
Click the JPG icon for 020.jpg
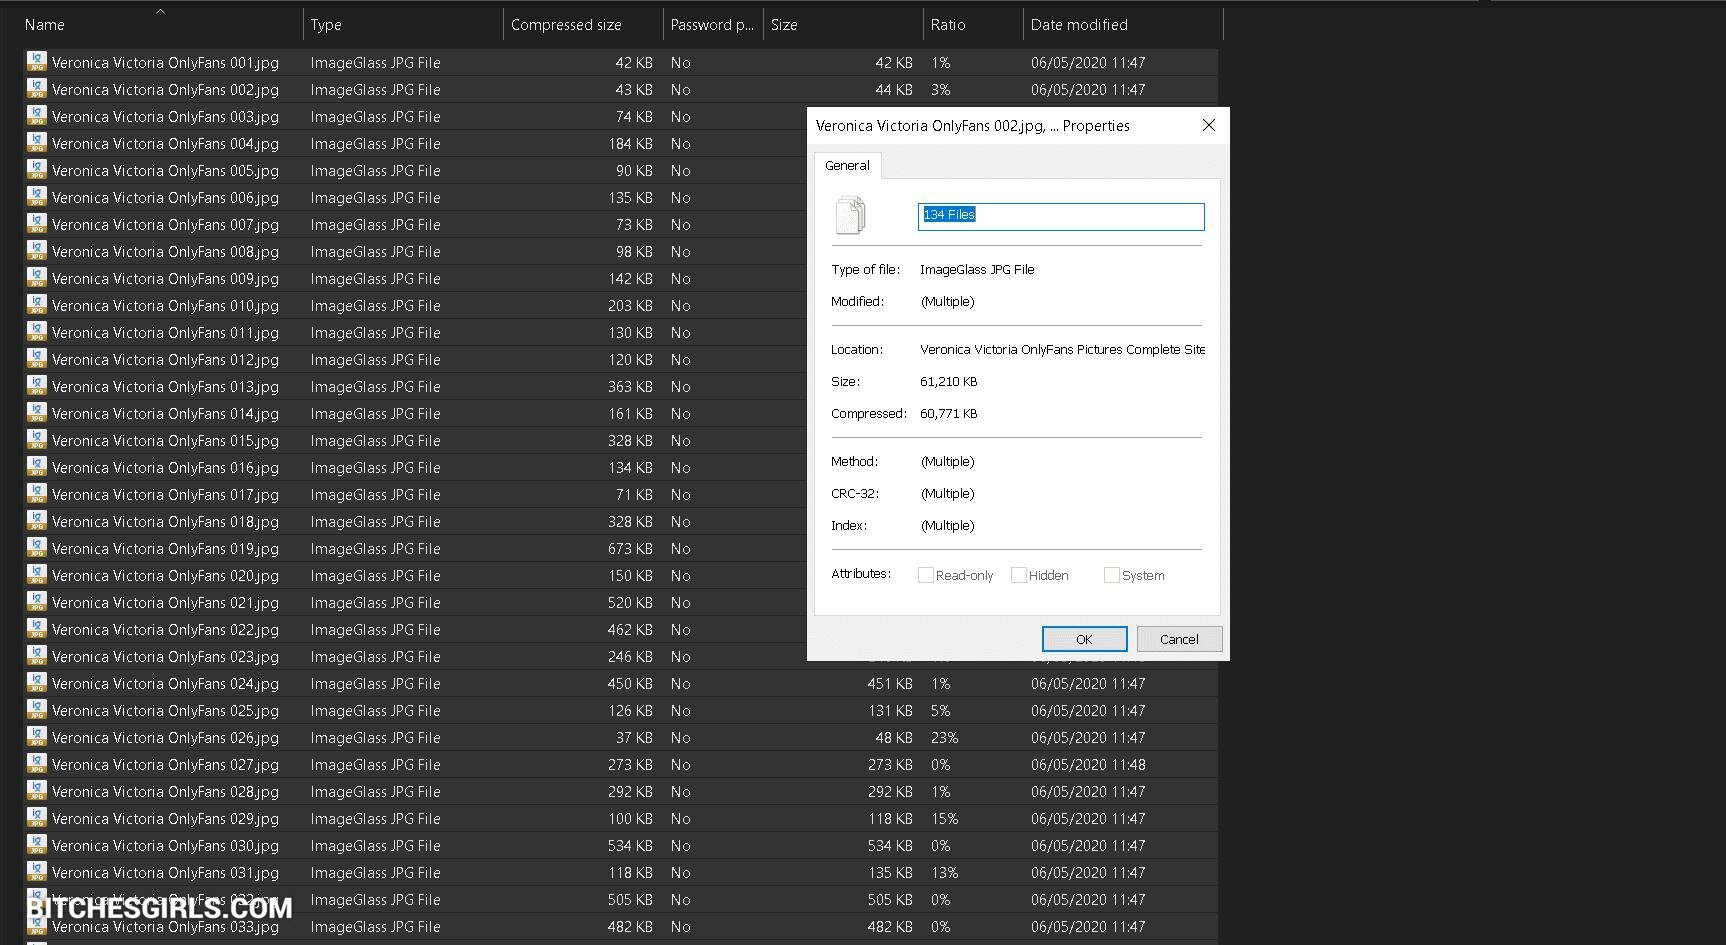[37, 575]
